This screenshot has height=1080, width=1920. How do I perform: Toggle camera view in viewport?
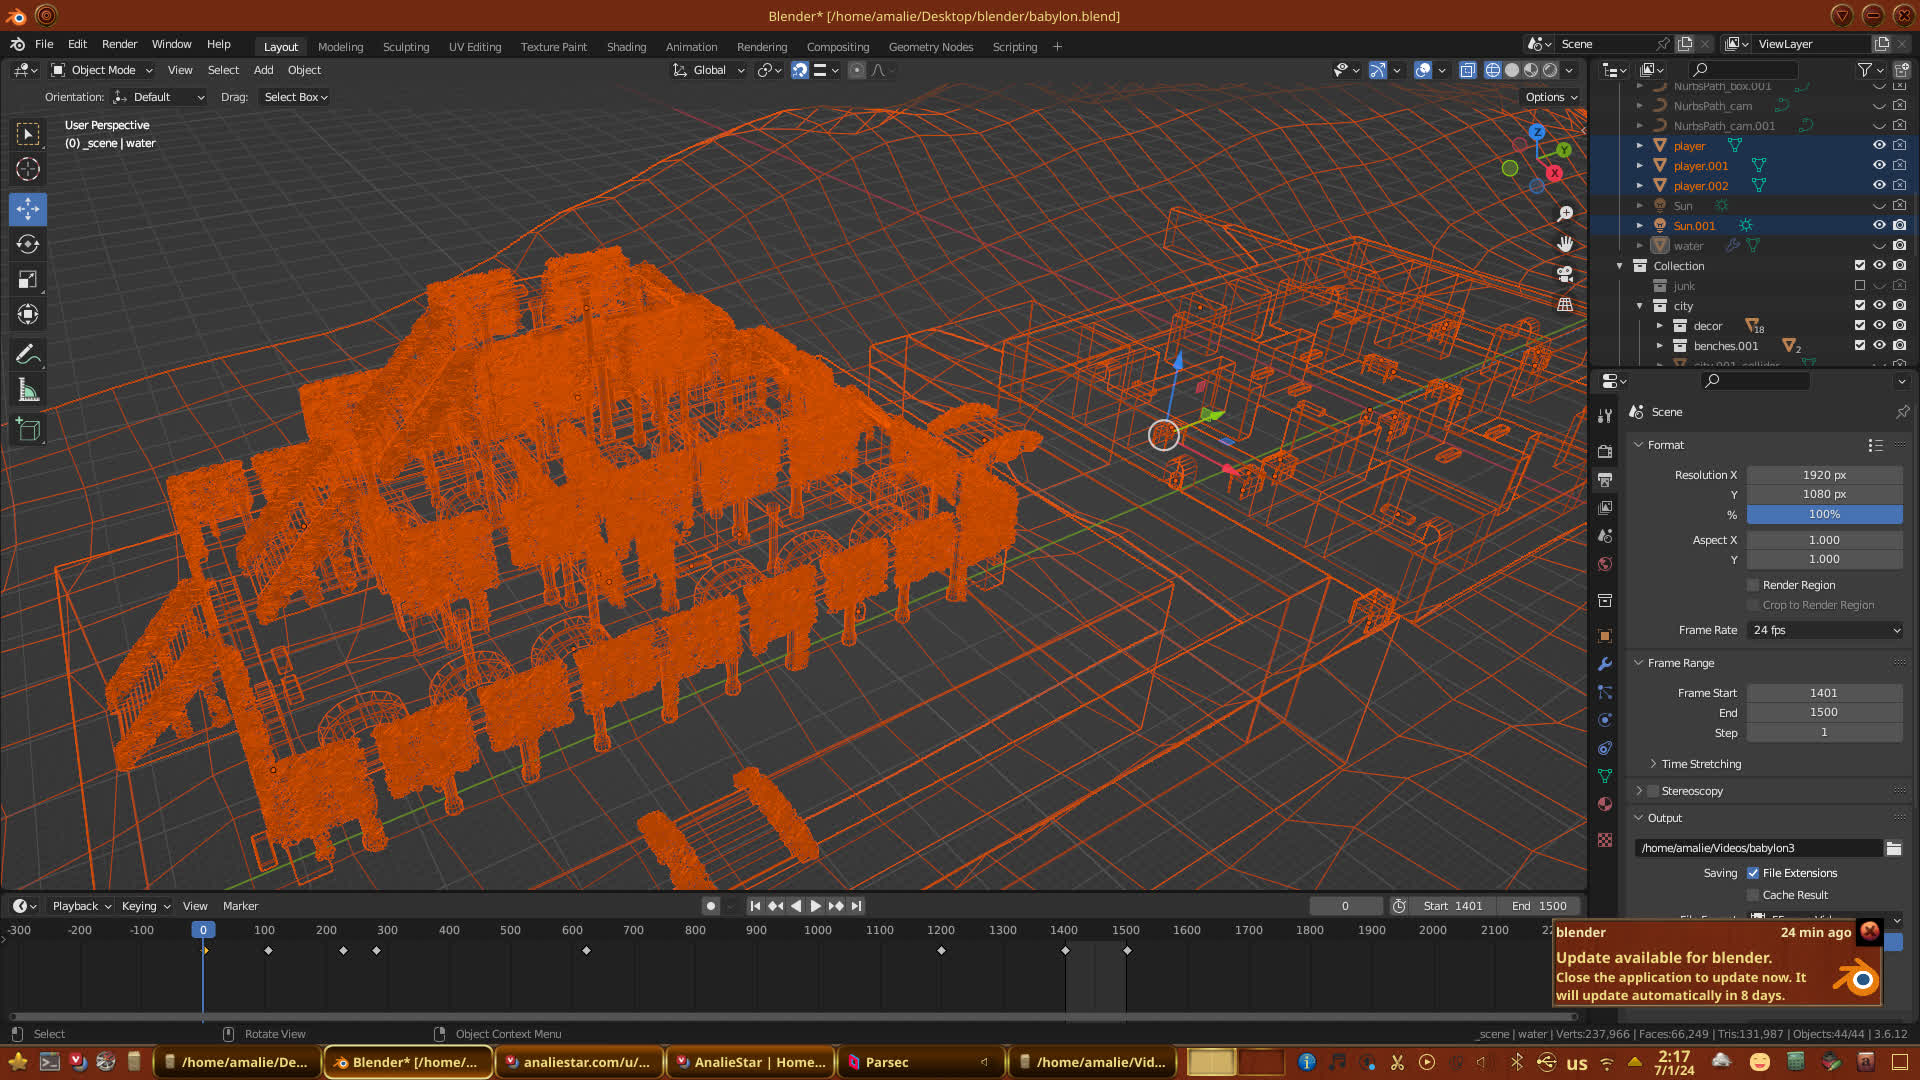pyautogui.click(x=1565, y=274)
